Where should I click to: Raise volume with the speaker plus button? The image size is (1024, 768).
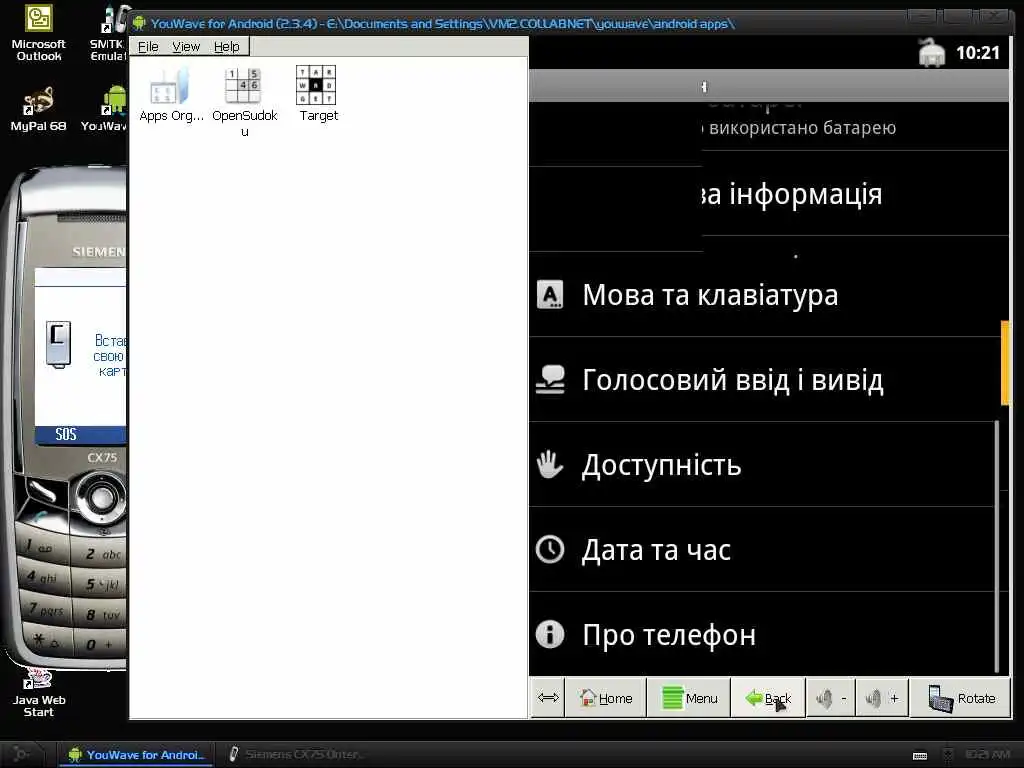coord(882,698)
